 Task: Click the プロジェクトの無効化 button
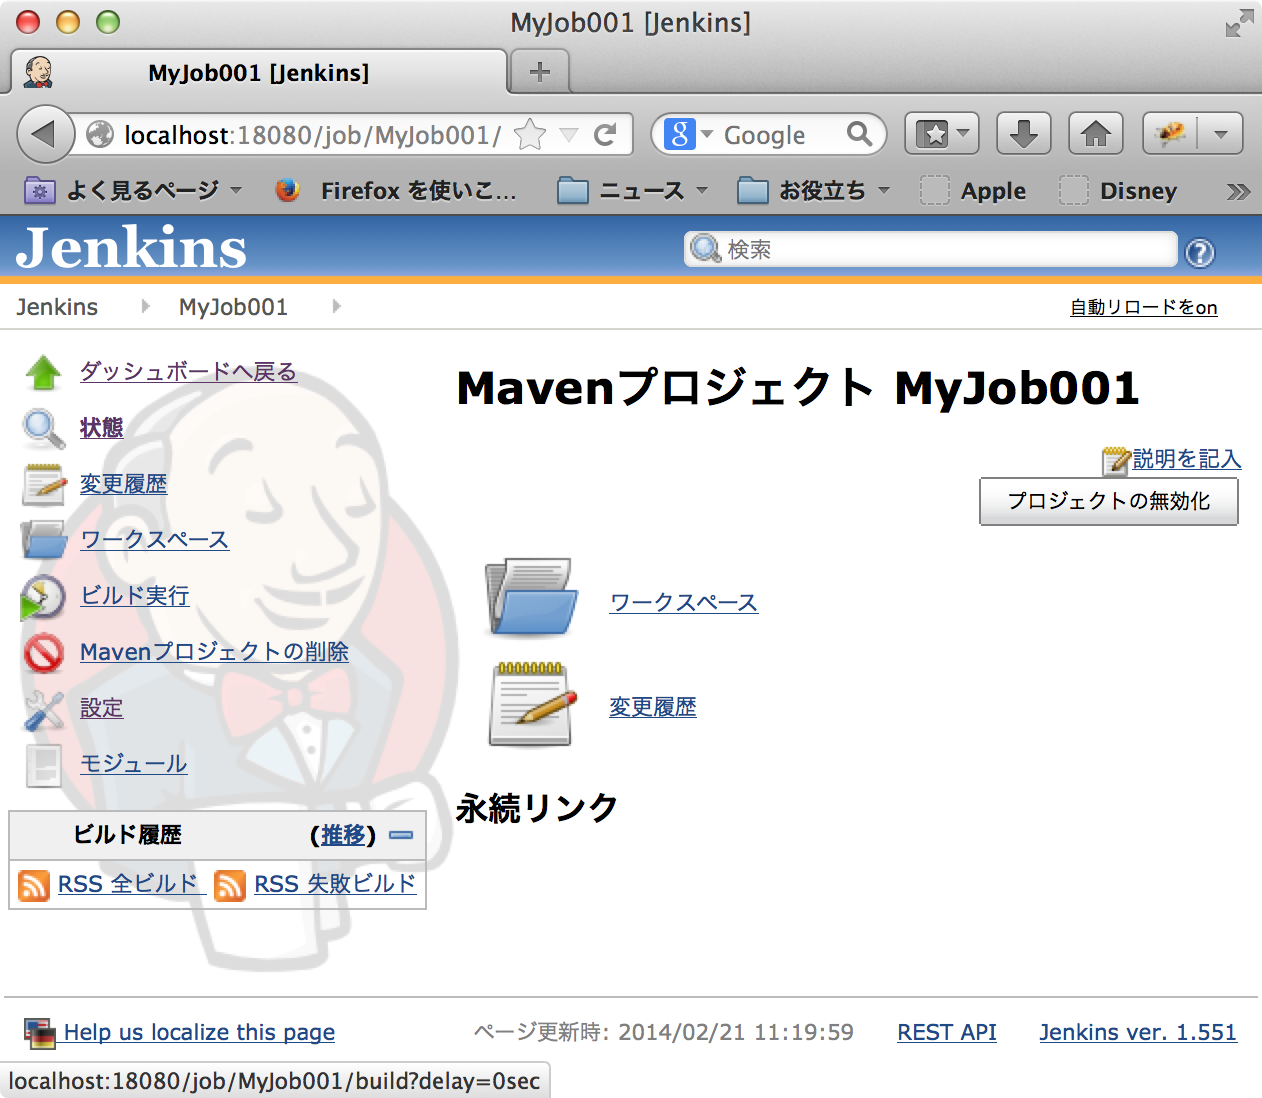point(1109,501)
